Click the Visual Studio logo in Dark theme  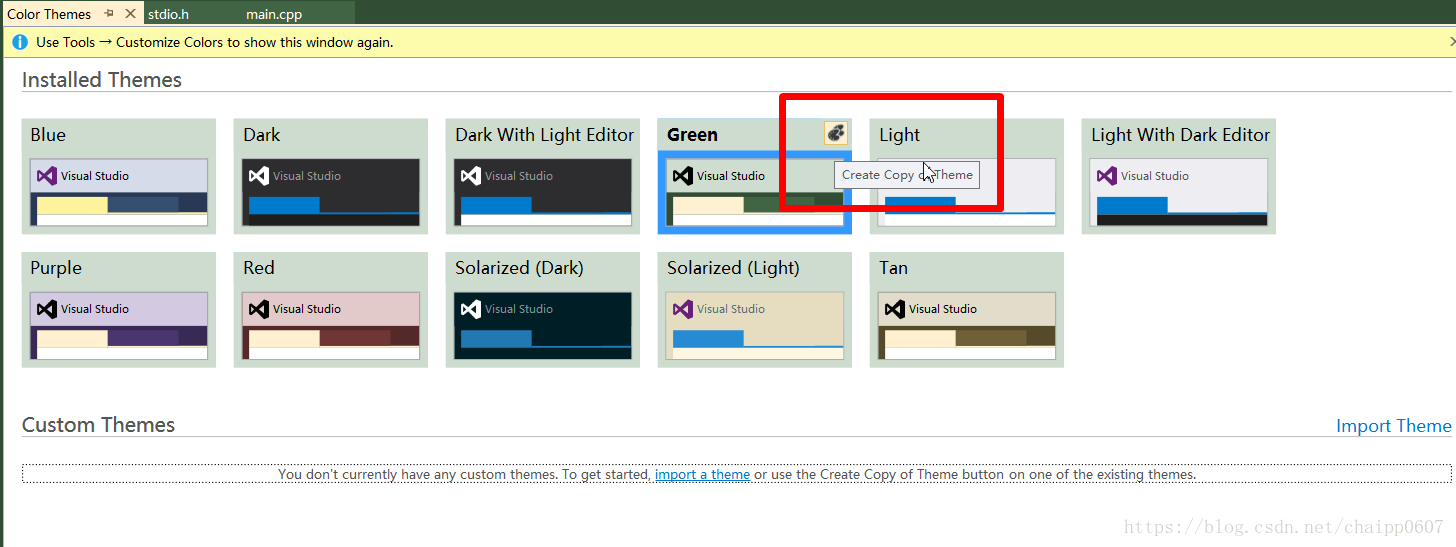[258, 176]
